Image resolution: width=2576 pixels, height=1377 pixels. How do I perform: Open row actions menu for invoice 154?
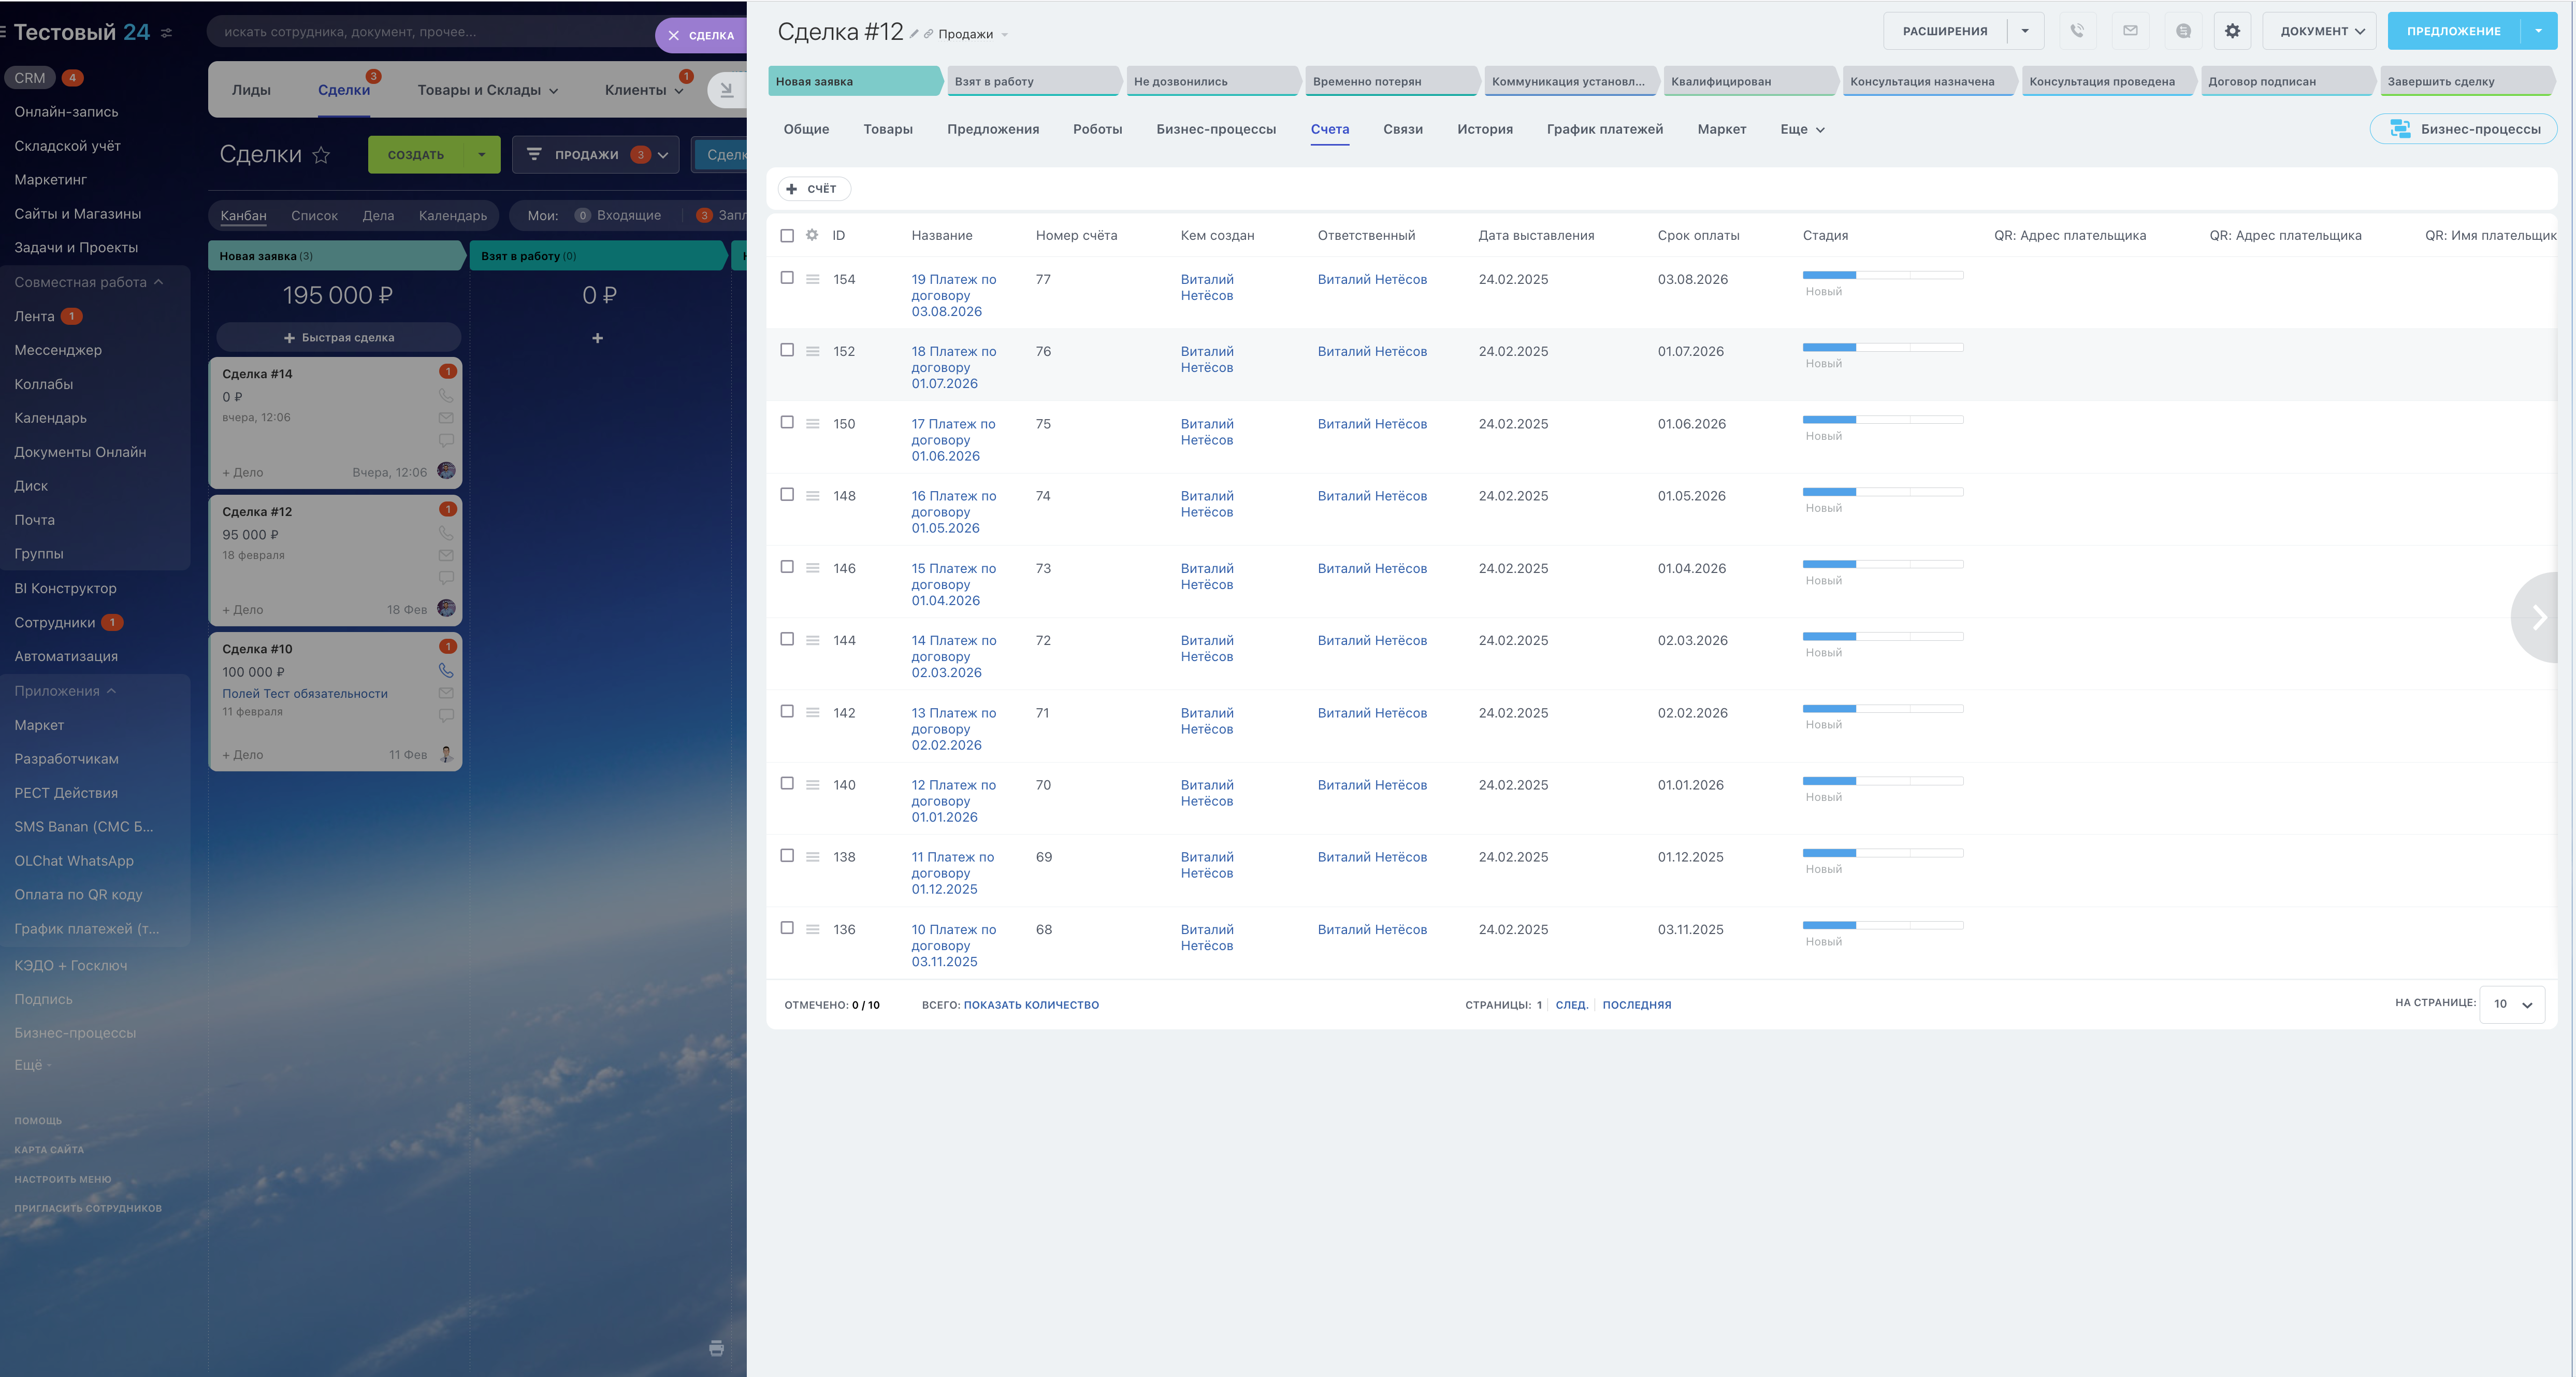point(813,279)
